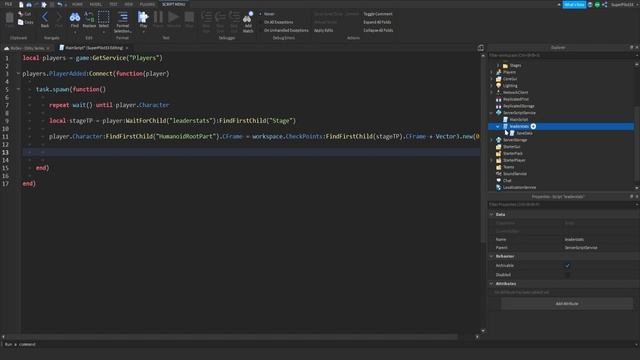Collapse the ServerScriptService node

491,113
